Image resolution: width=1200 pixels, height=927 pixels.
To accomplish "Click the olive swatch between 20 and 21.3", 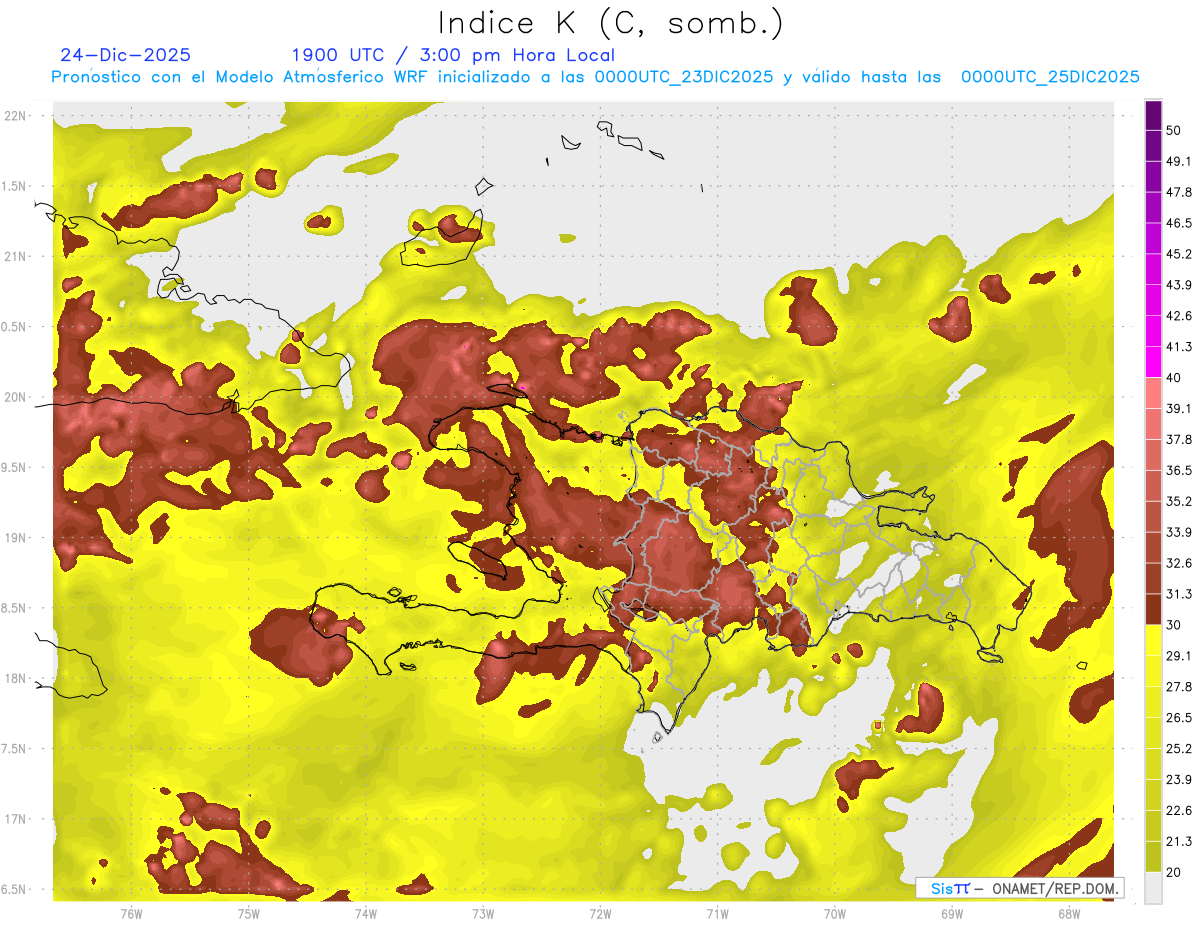I will pos(1153,857).
